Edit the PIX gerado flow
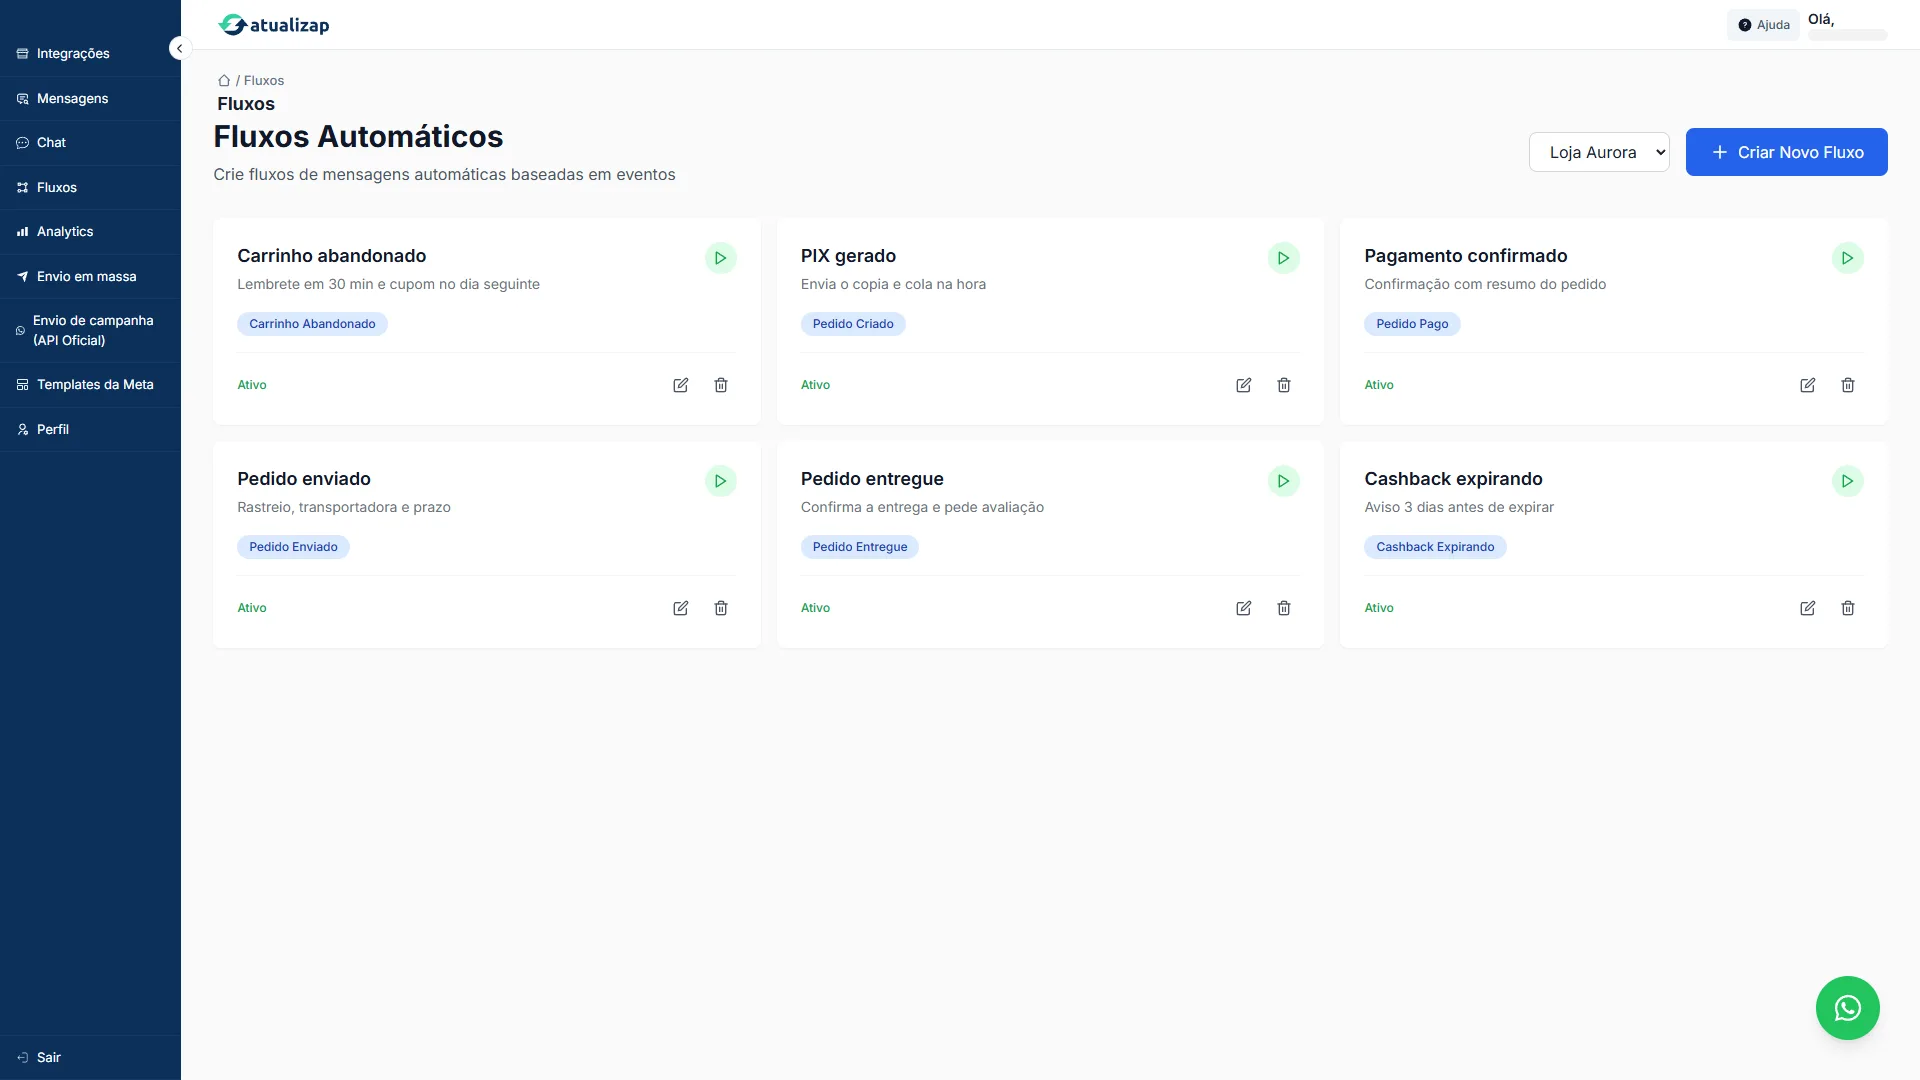Viewport: 1920px width, 1080px height. coord(1244,385)
